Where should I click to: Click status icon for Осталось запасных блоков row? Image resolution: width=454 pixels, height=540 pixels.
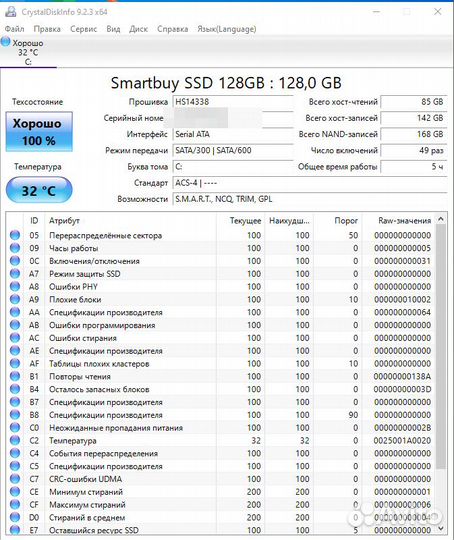coord(15,389)
